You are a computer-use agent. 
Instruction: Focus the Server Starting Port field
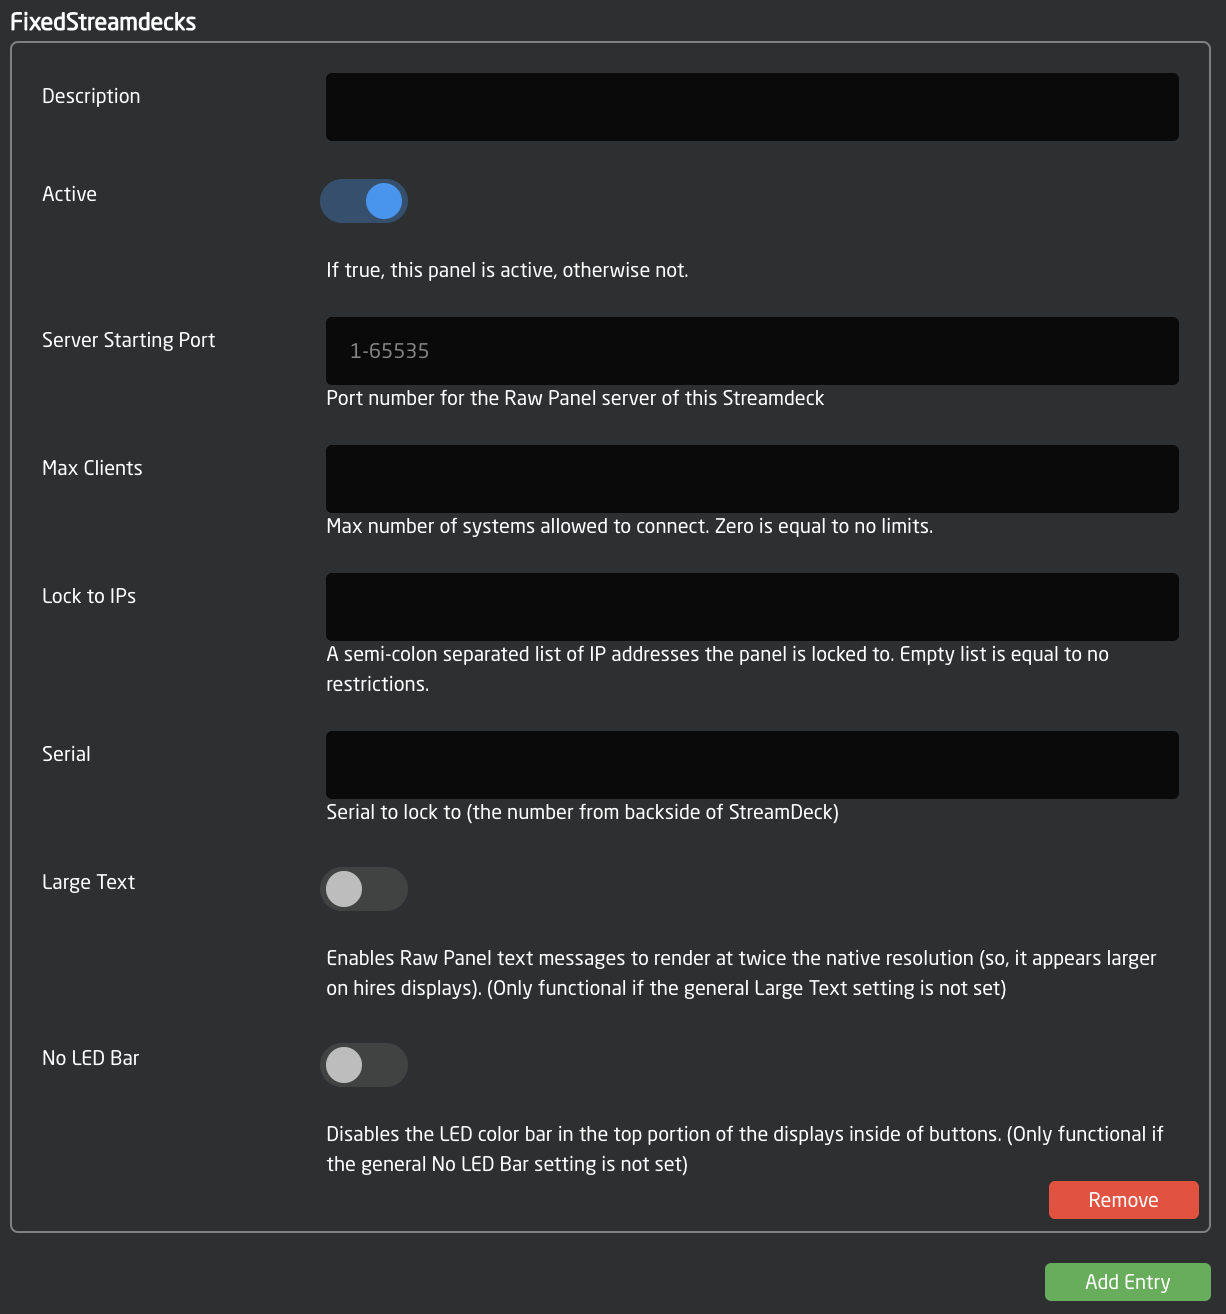click(x=752, y=351)
